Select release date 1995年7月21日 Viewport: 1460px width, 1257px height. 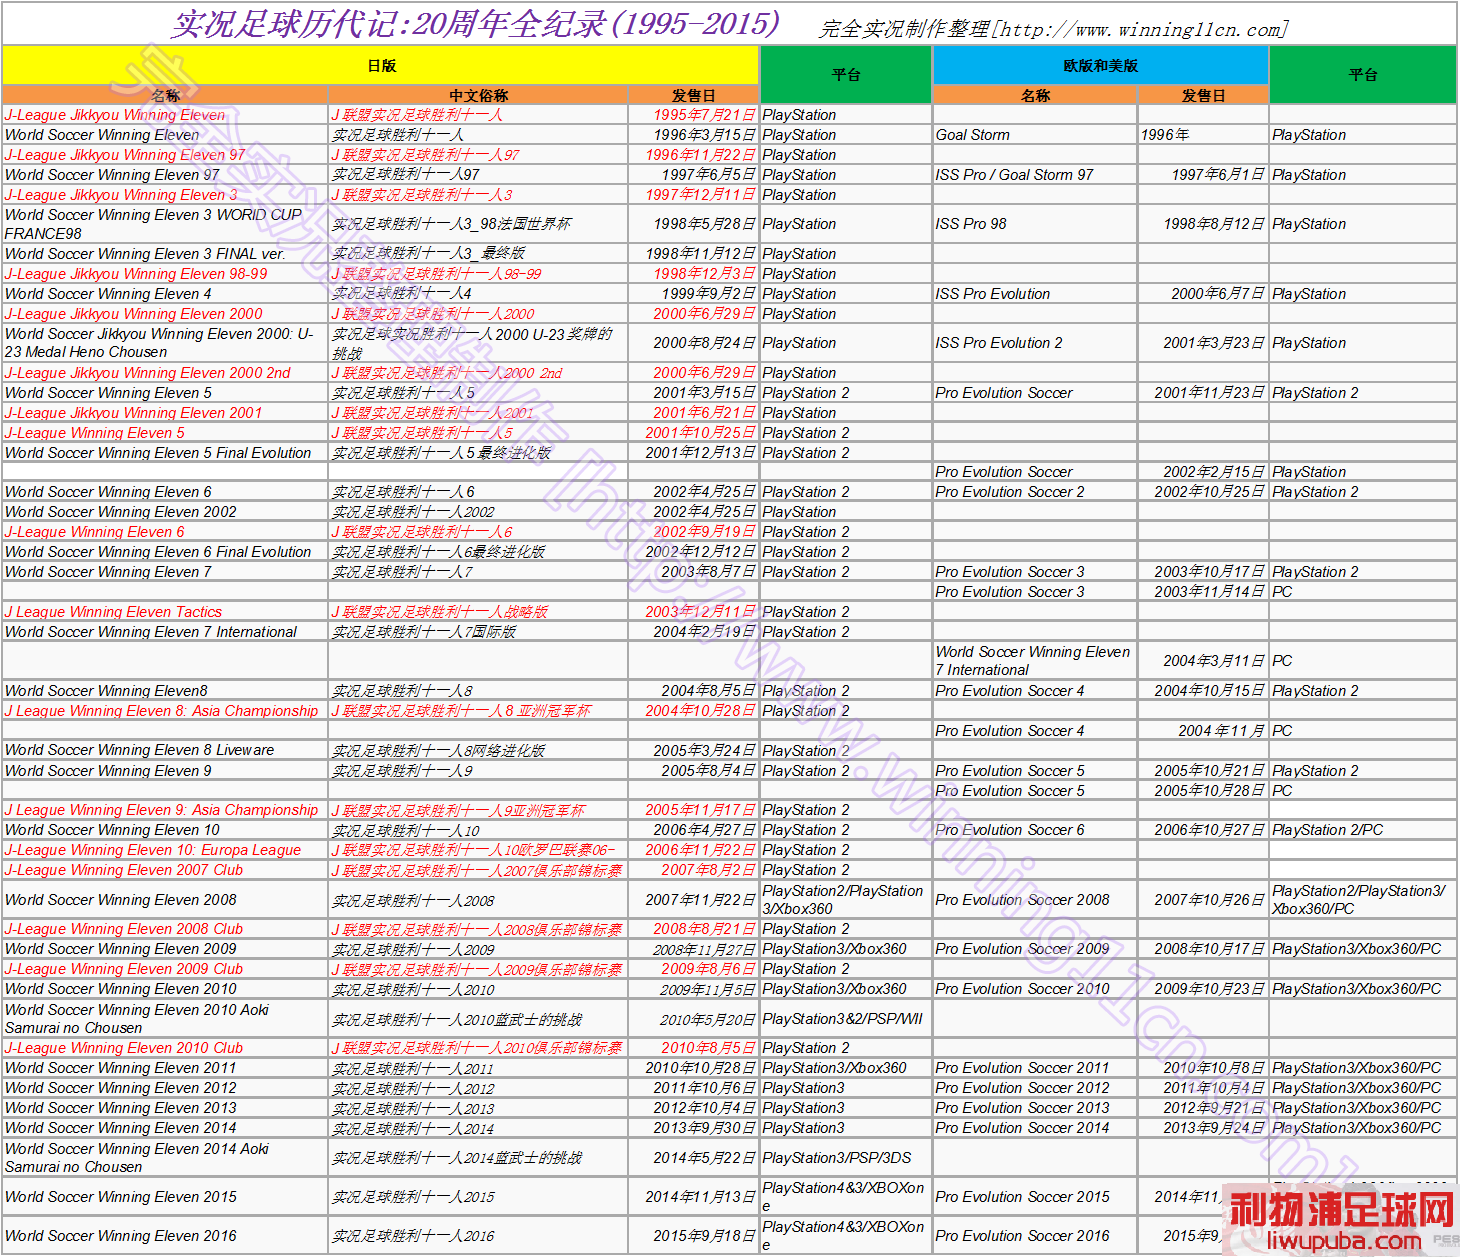point(693,115)
